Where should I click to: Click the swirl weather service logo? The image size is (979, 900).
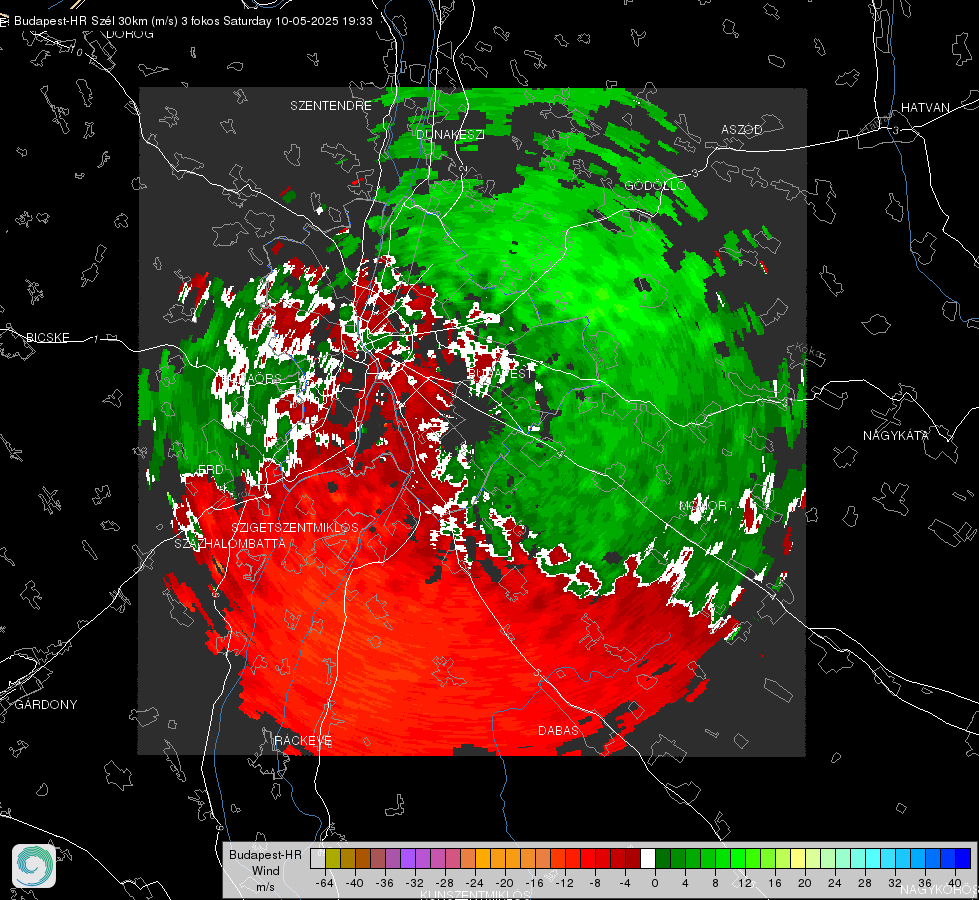click(x=34, y=866)
